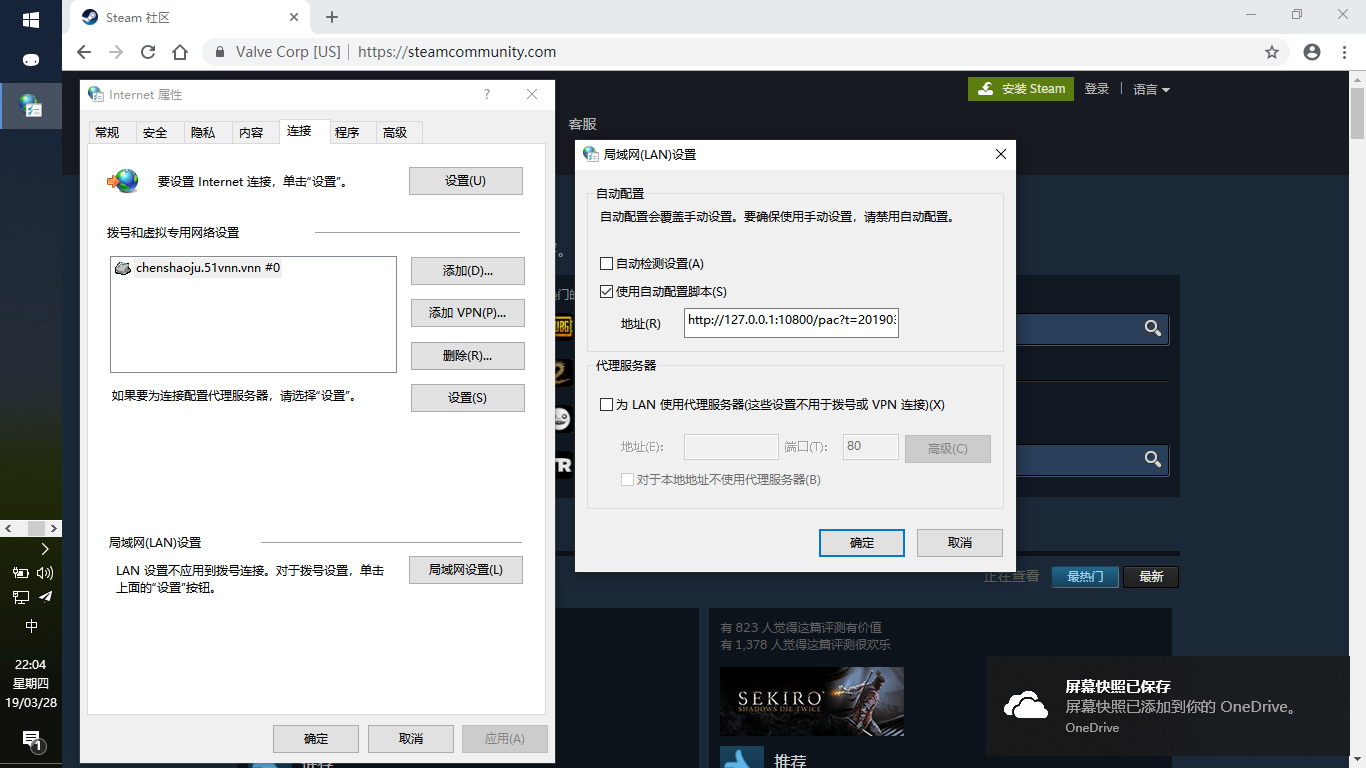
Task: Switch to the 常规 tab
Action: (111, 131)
